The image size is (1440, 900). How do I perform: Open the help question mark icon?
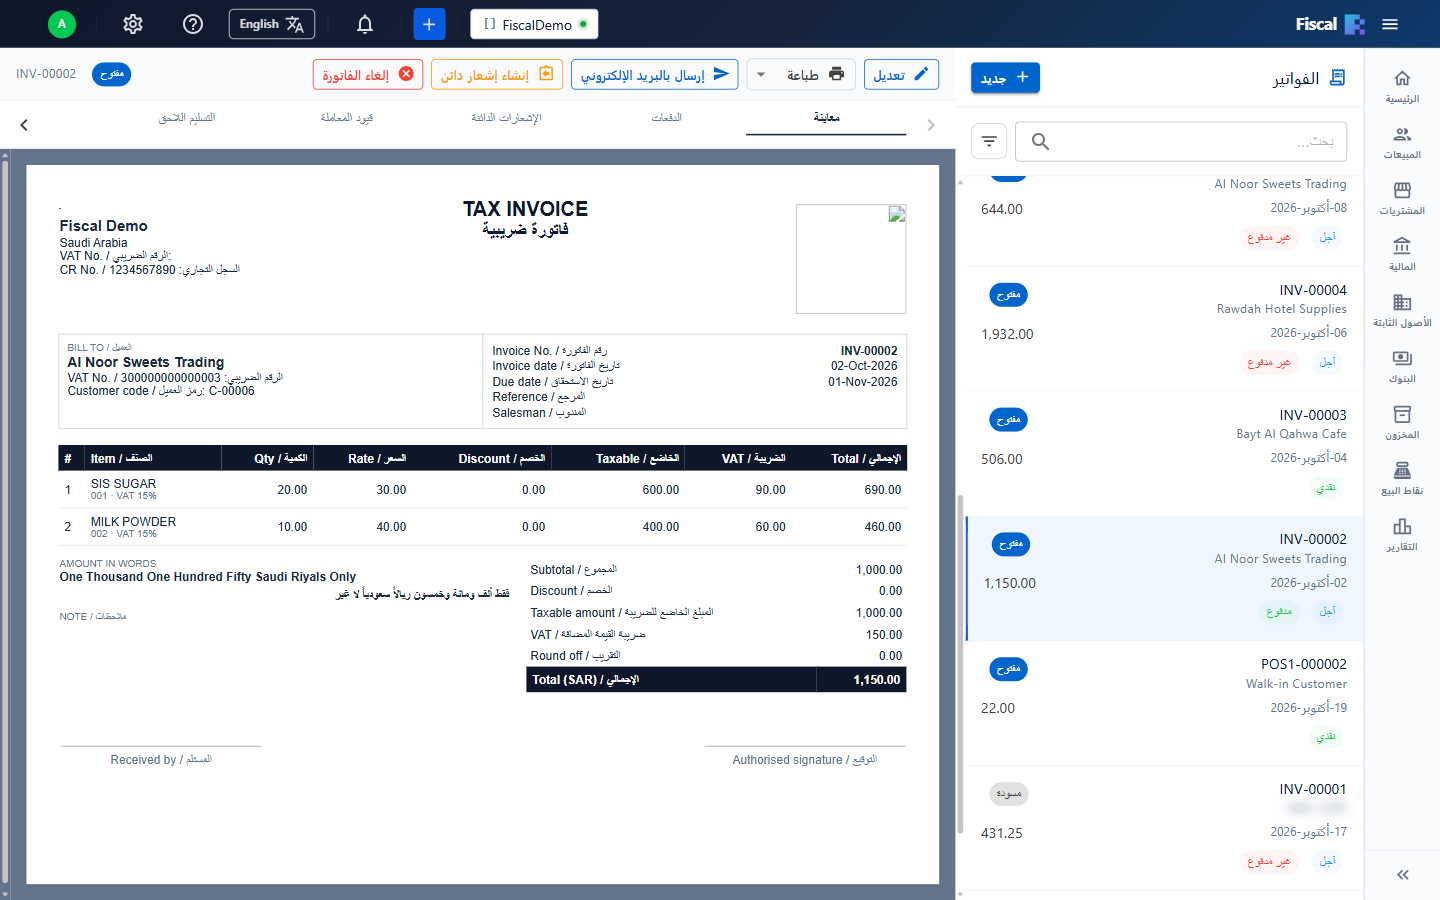click(193, 24)
